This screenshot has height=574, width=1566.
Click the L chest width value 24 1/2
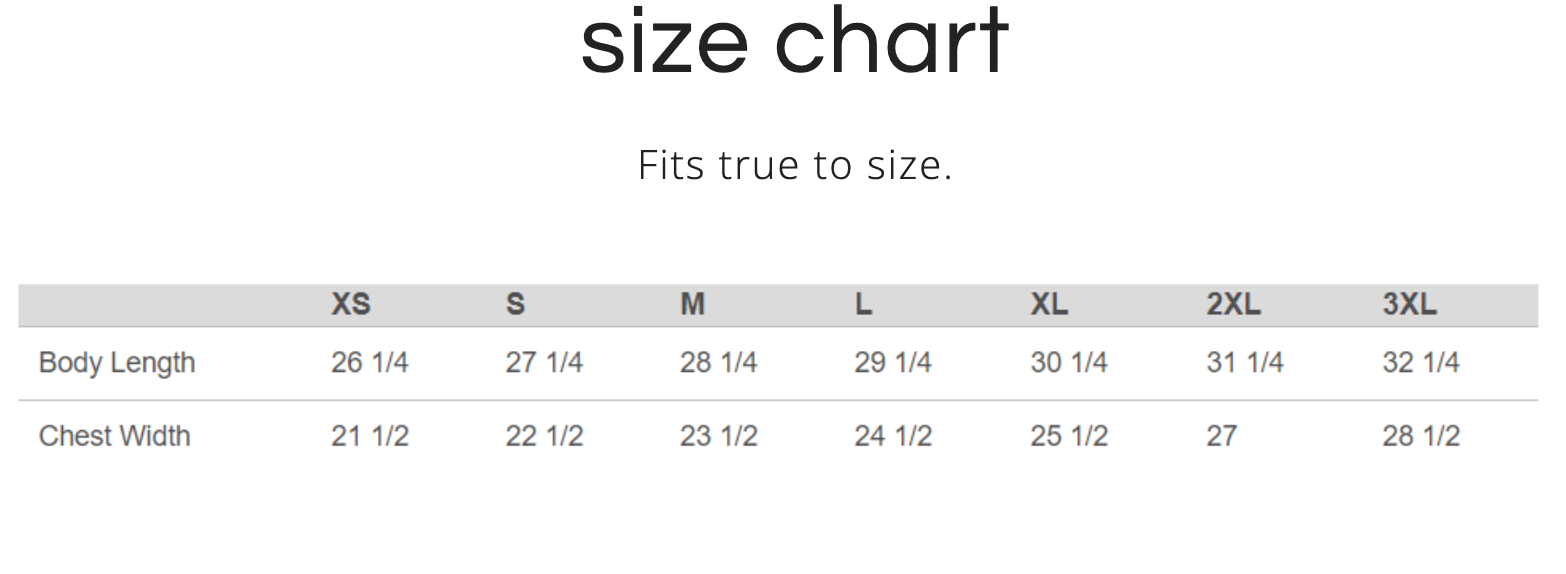pos(892,436)
